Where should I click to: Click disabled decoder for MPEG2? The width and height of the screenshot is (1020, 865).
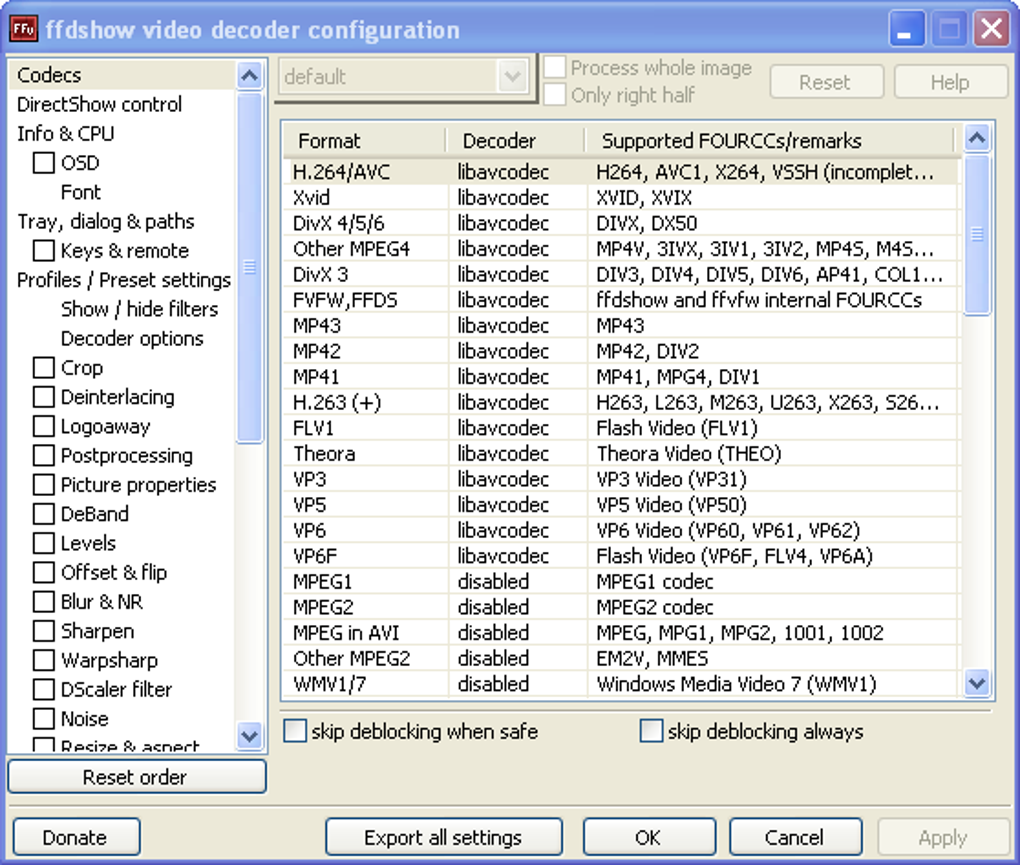point(493,607)
